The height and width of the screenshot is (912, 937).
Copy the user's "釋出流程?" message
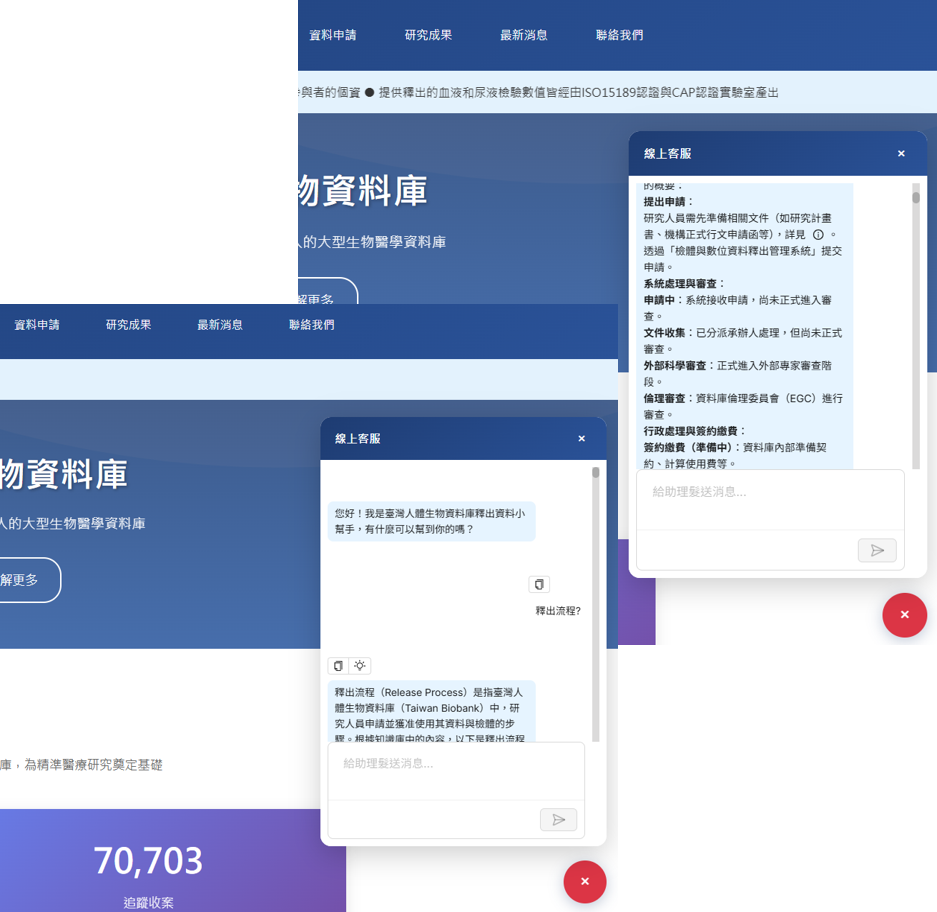coord(539,584)
